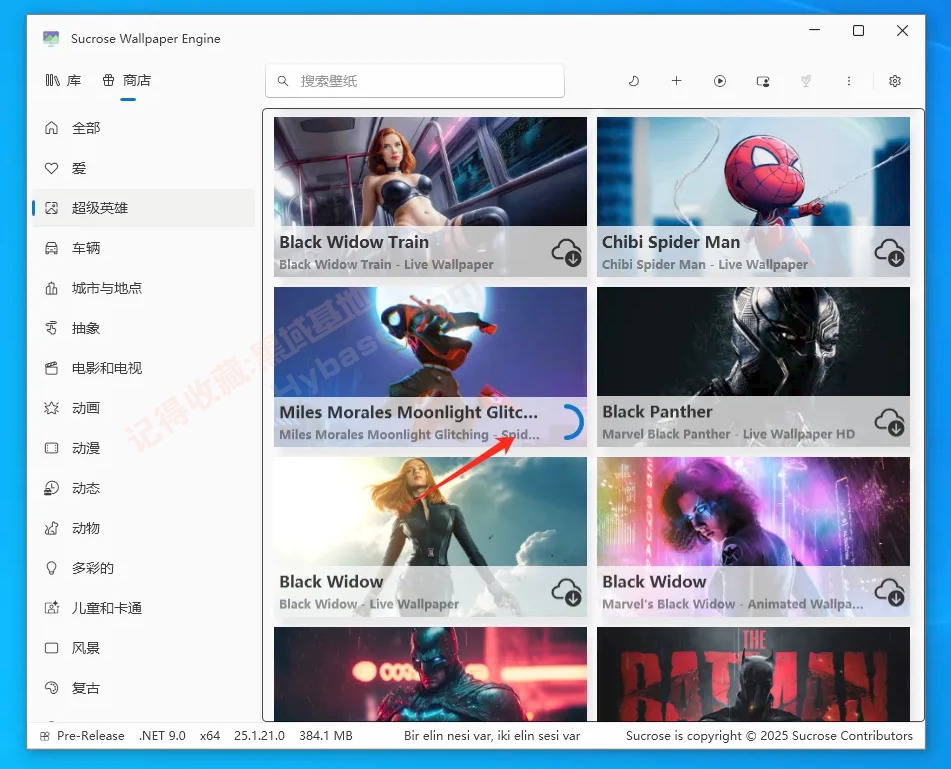951x769 pixels.
Task: Toggle dark mode moon icon
Action: coord(634,81)
